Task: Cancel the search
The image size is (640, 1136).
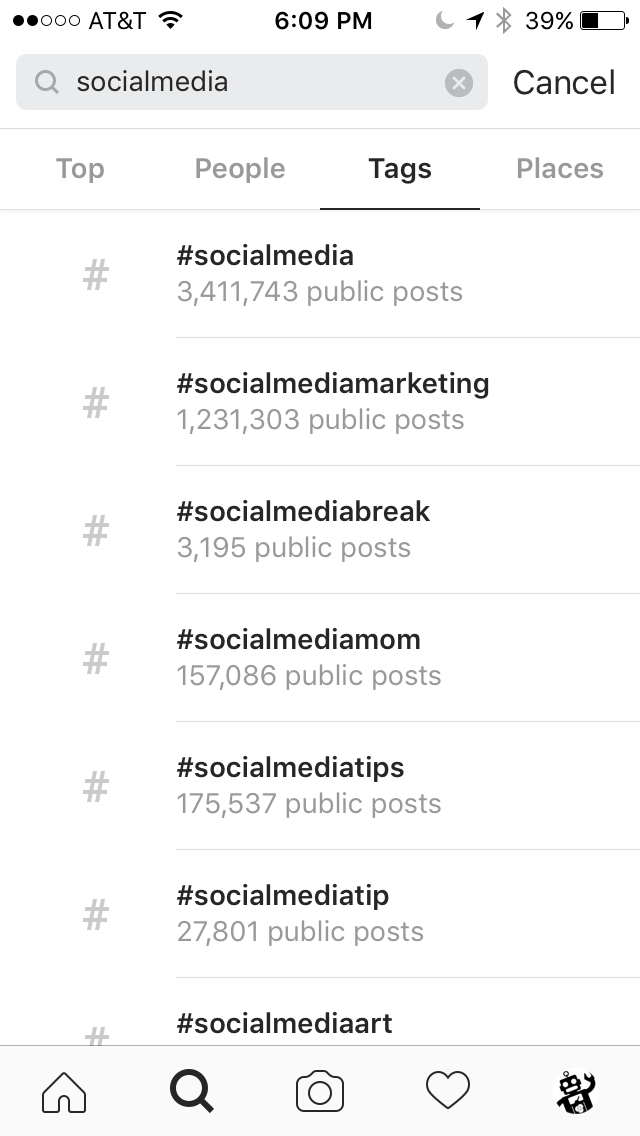Action: click(x=564, y=83)
